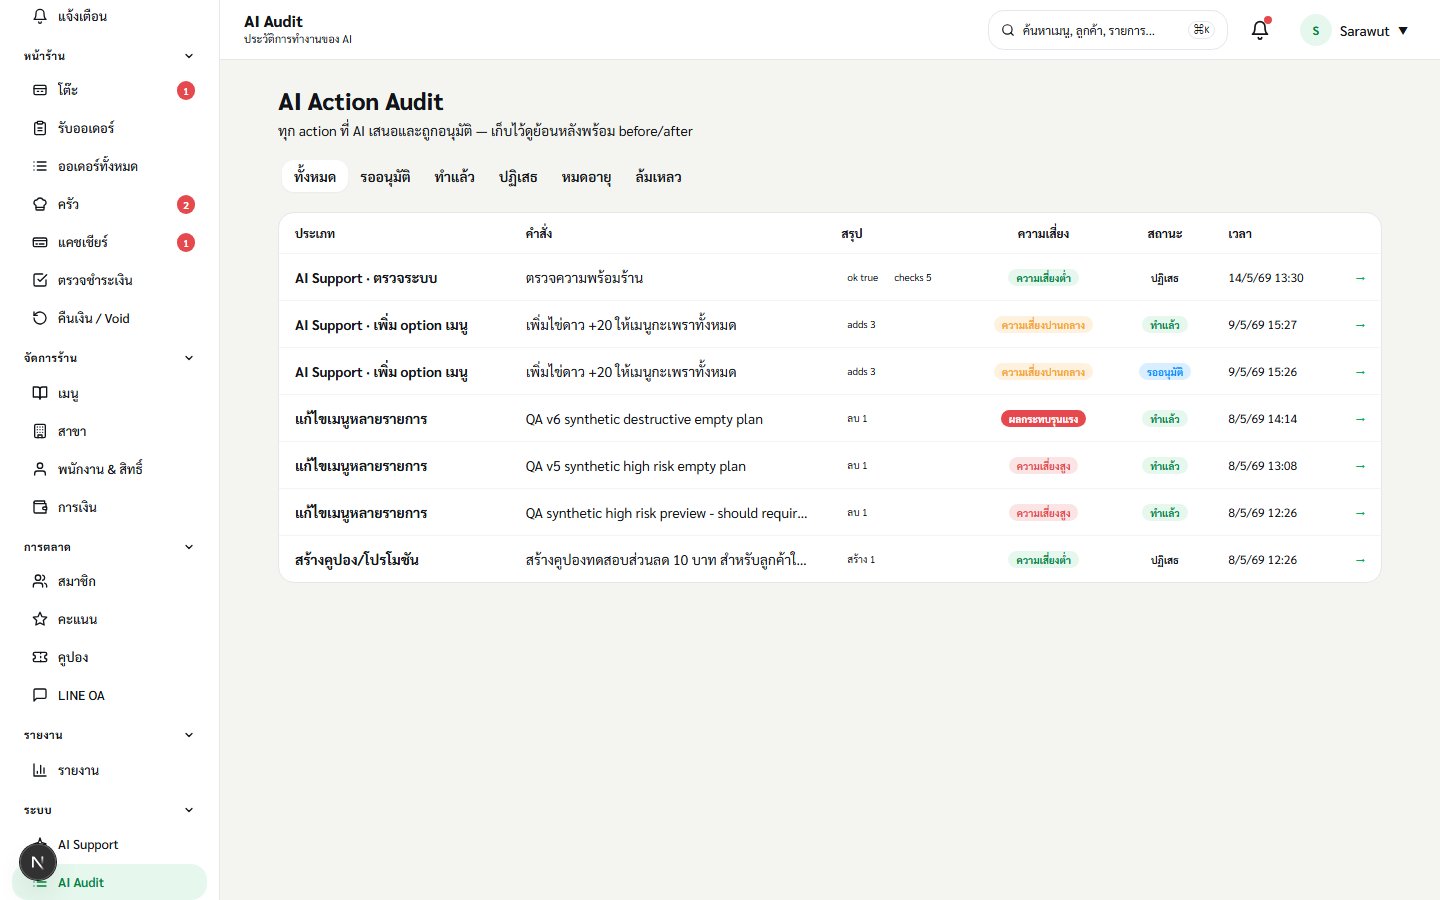
Task: Open arrow for 9/5/69 15:27 row
Action: 1360,325
